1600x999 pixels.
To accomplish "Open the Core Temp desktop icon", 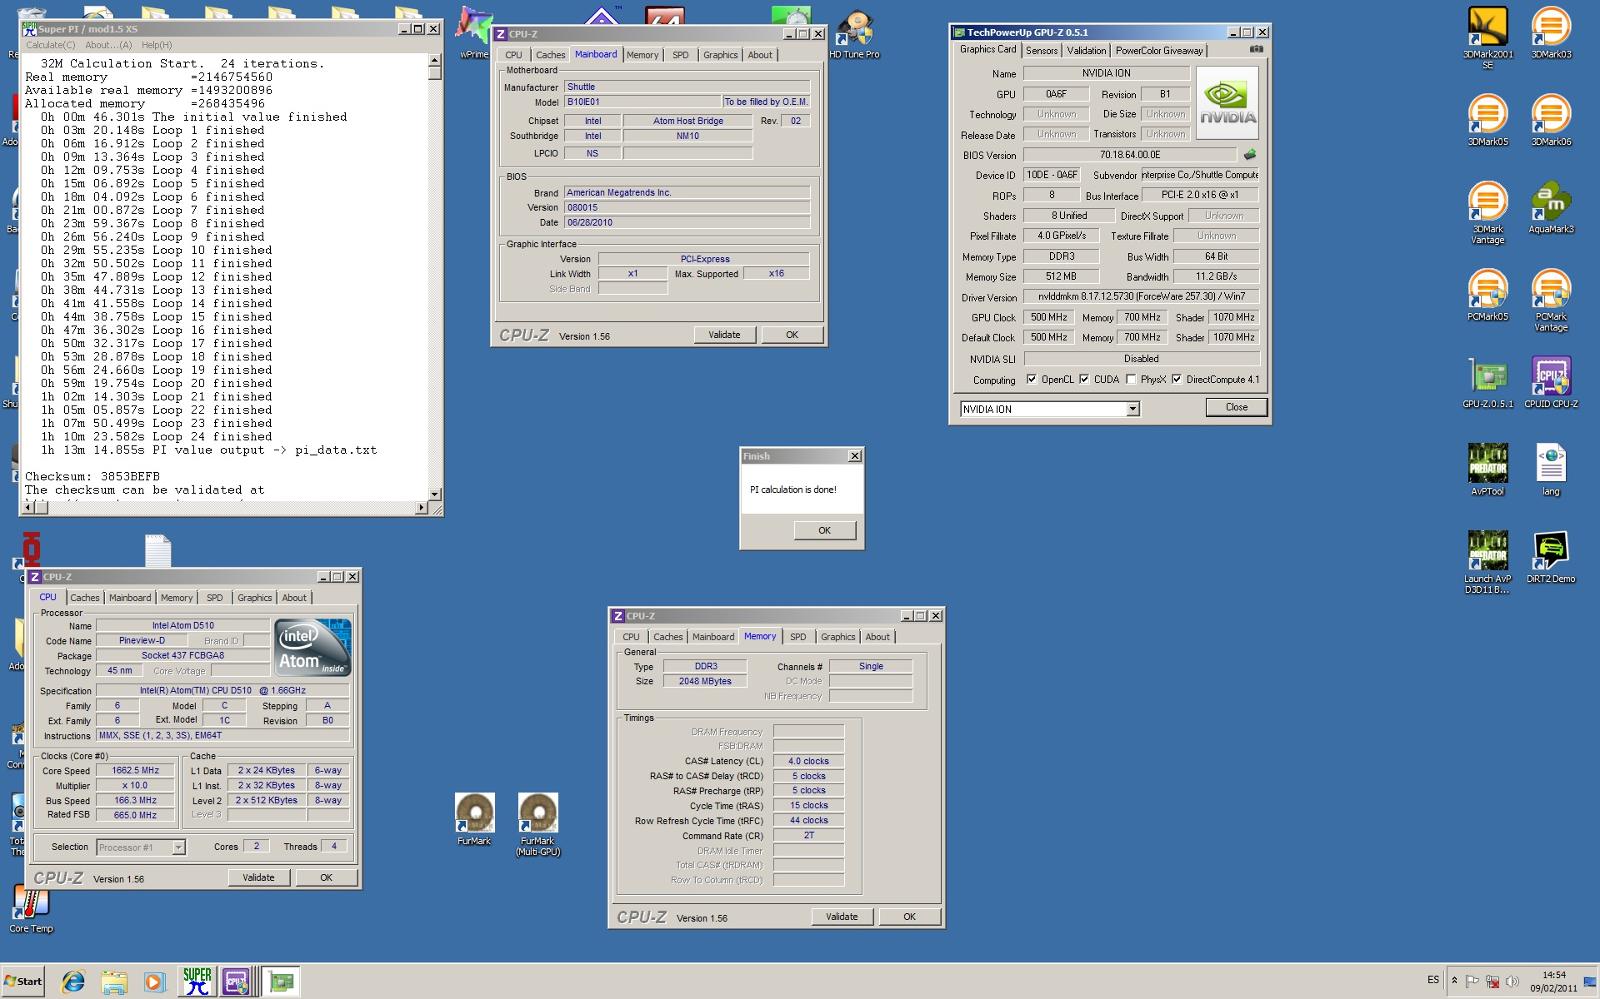I will (31, 910).
